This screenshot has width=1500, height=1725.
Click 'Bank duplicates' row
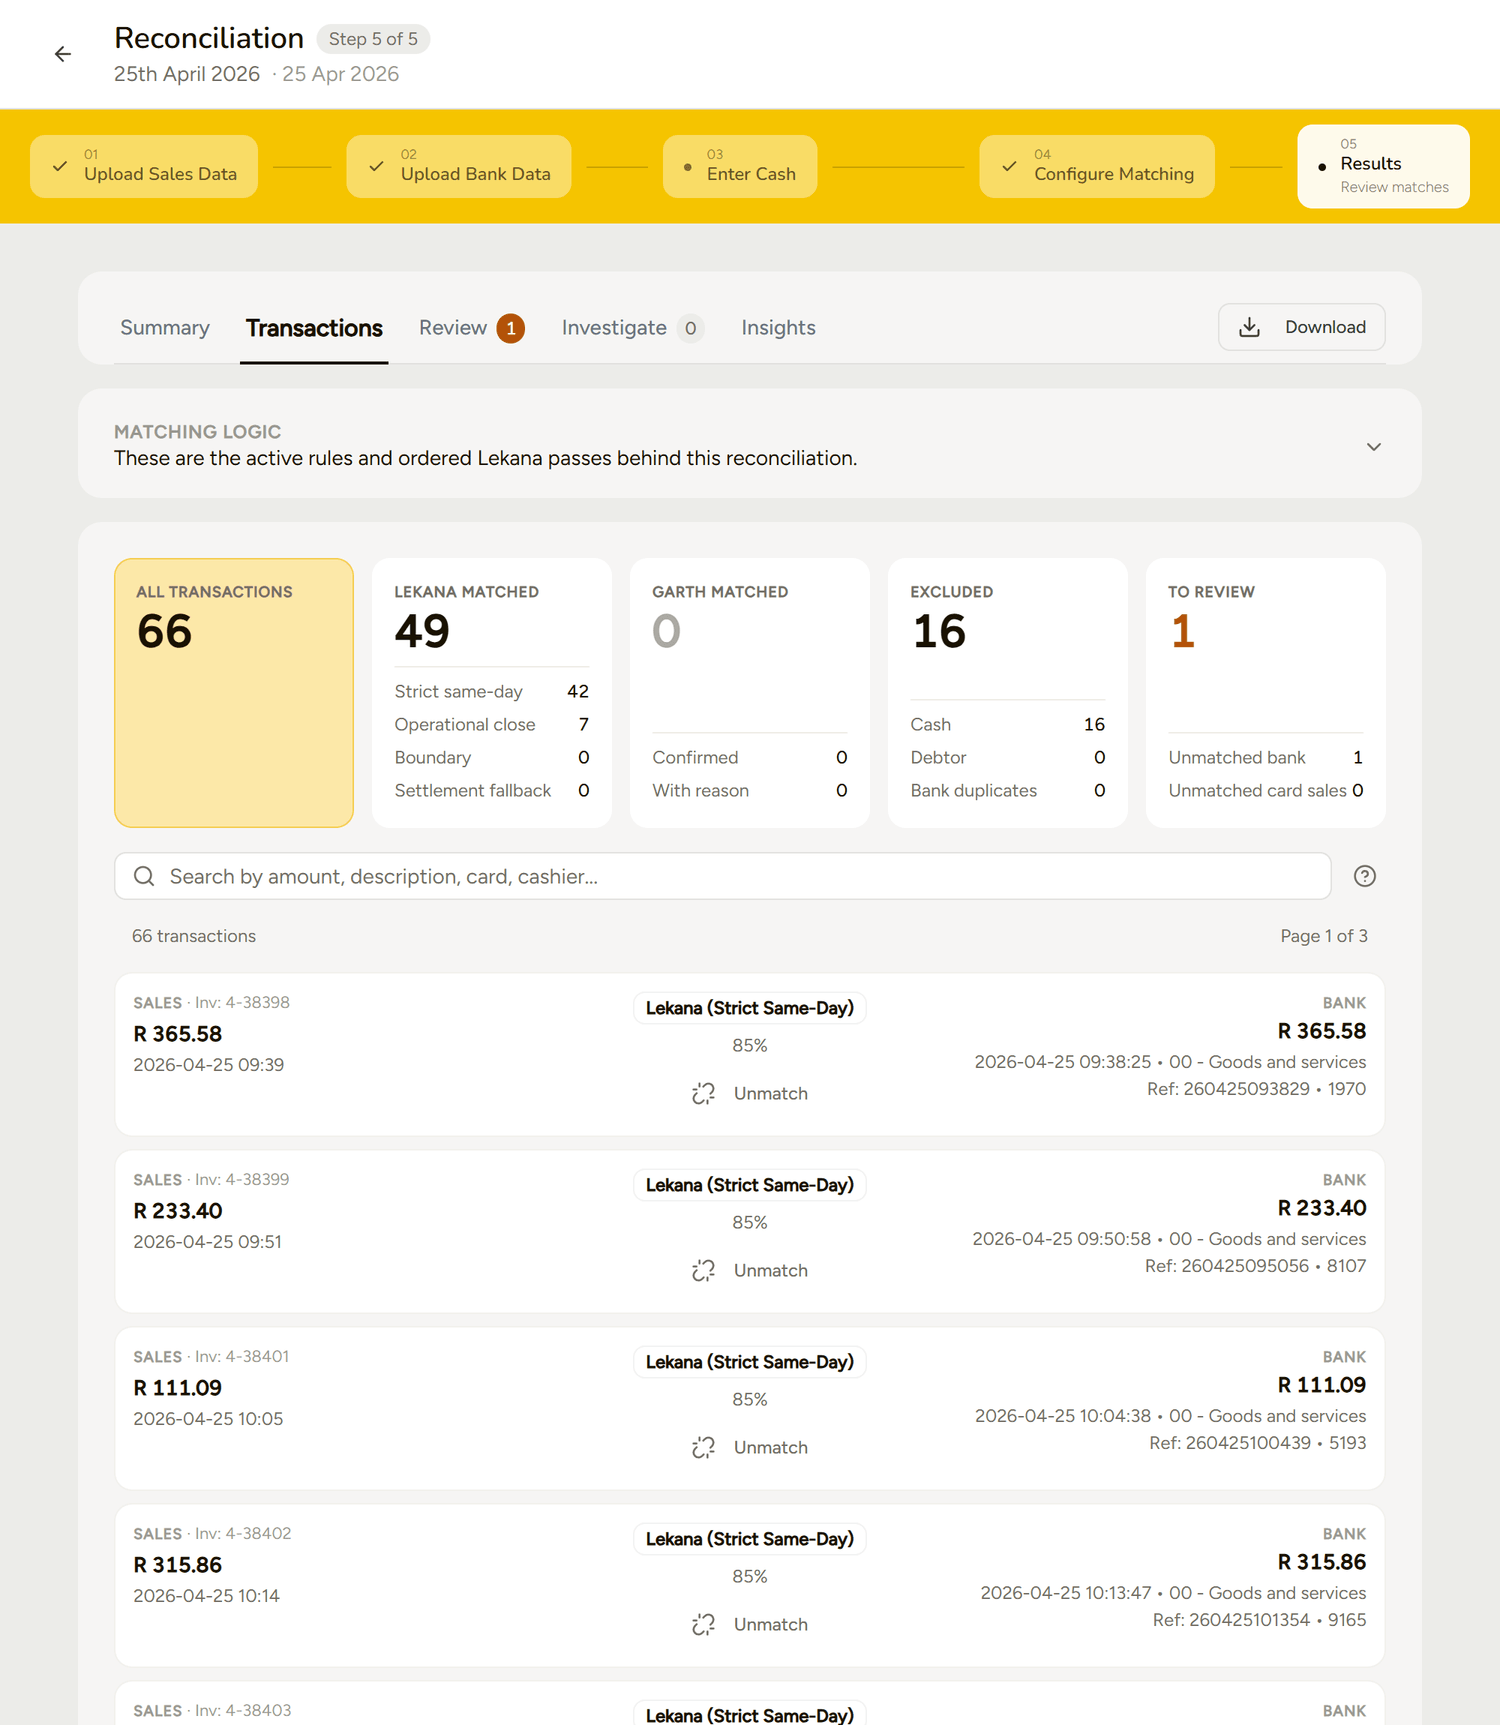point(1008,791)
